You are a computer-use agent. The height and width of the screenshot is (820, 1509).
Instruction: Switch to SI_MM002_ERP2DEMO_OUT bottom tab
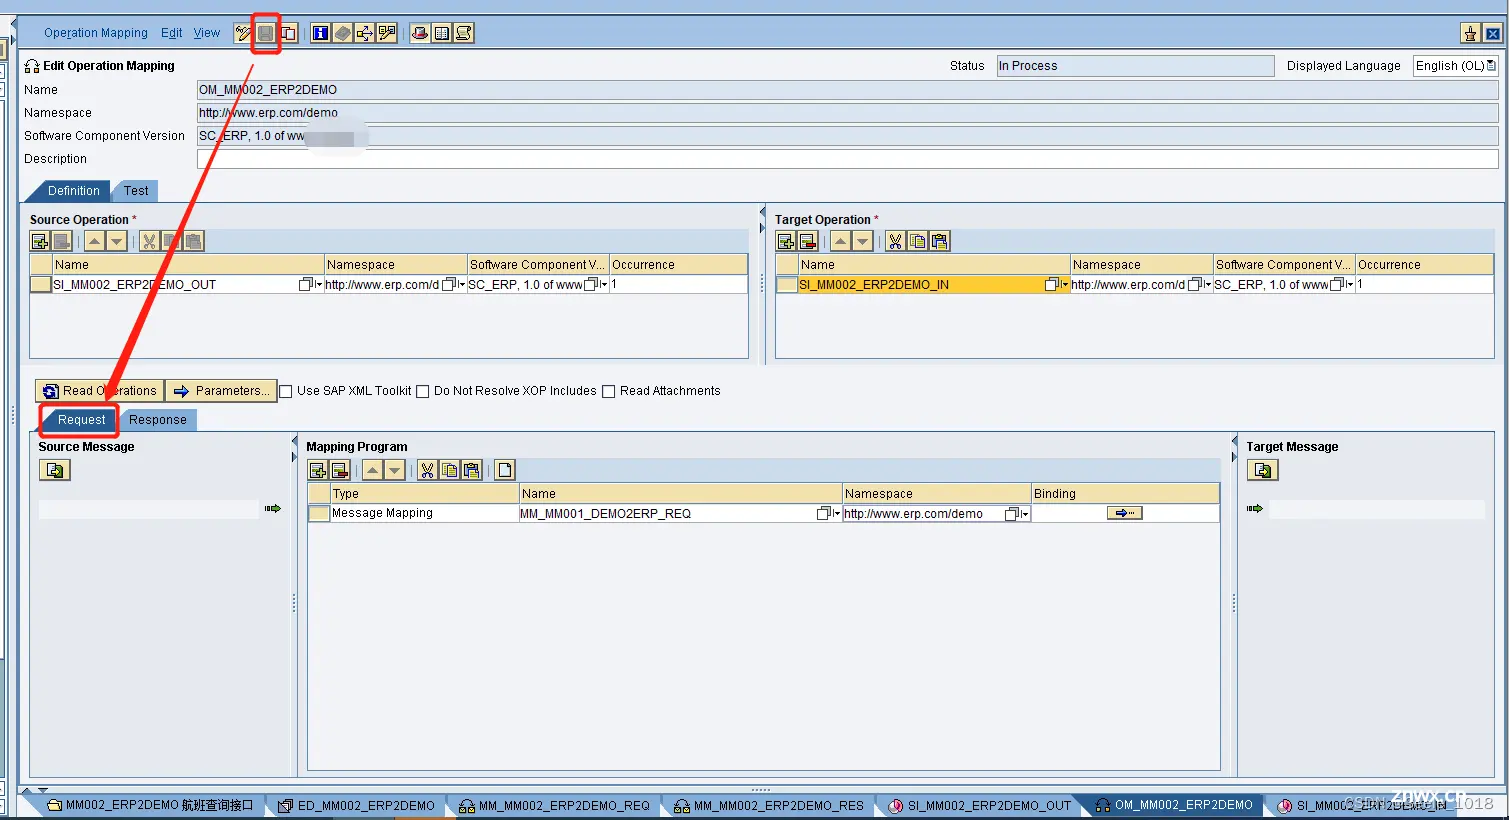(x=980, y=805)
